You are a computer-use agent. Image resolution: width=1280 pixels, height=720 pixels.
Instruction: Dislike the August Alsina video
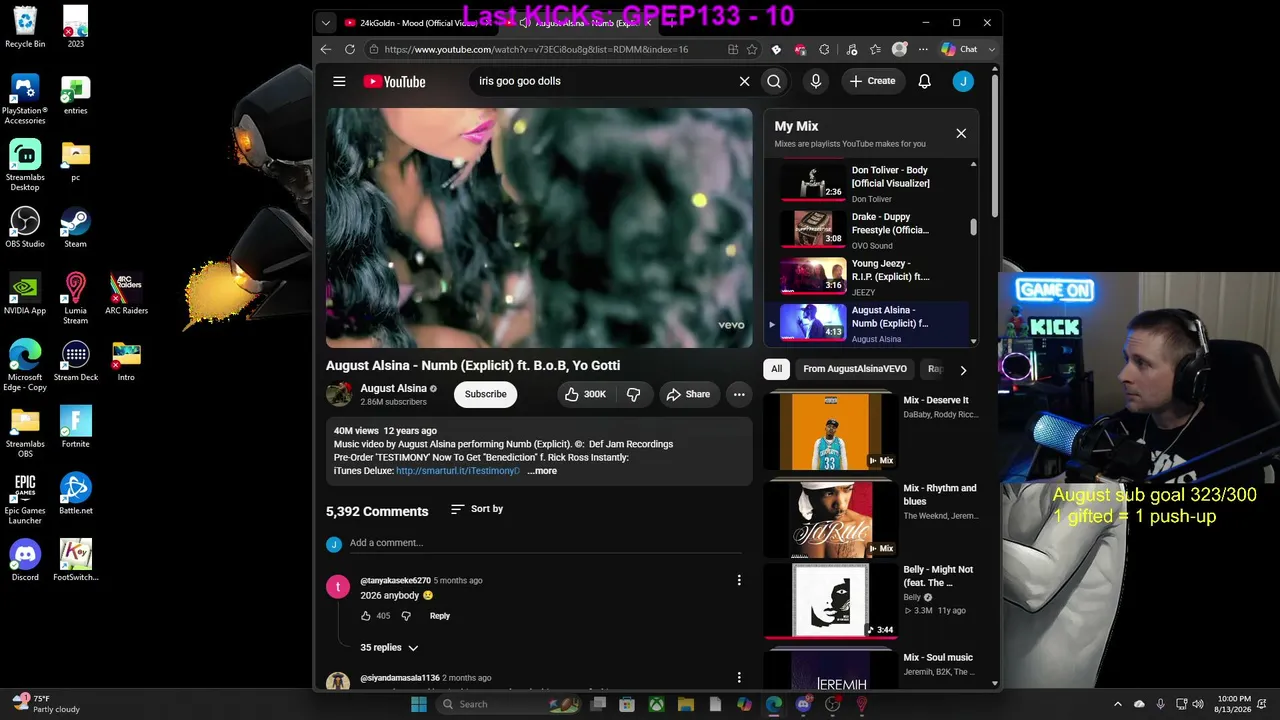pyautogui.click(x=633, y=394)
